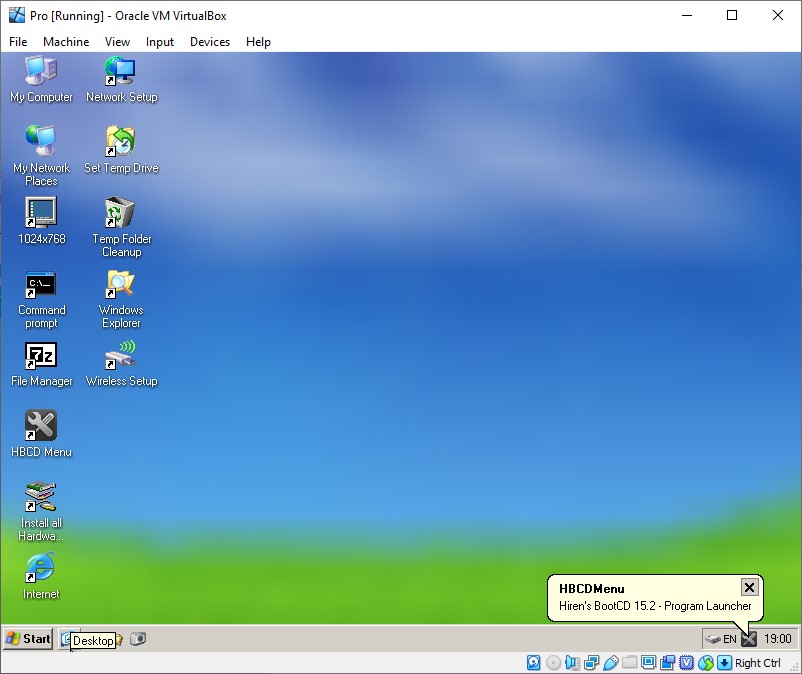Viewport: 802px width, 674px height.
Task: Run Temp Folder Cleanup shortcut
Action: (121, 227)
